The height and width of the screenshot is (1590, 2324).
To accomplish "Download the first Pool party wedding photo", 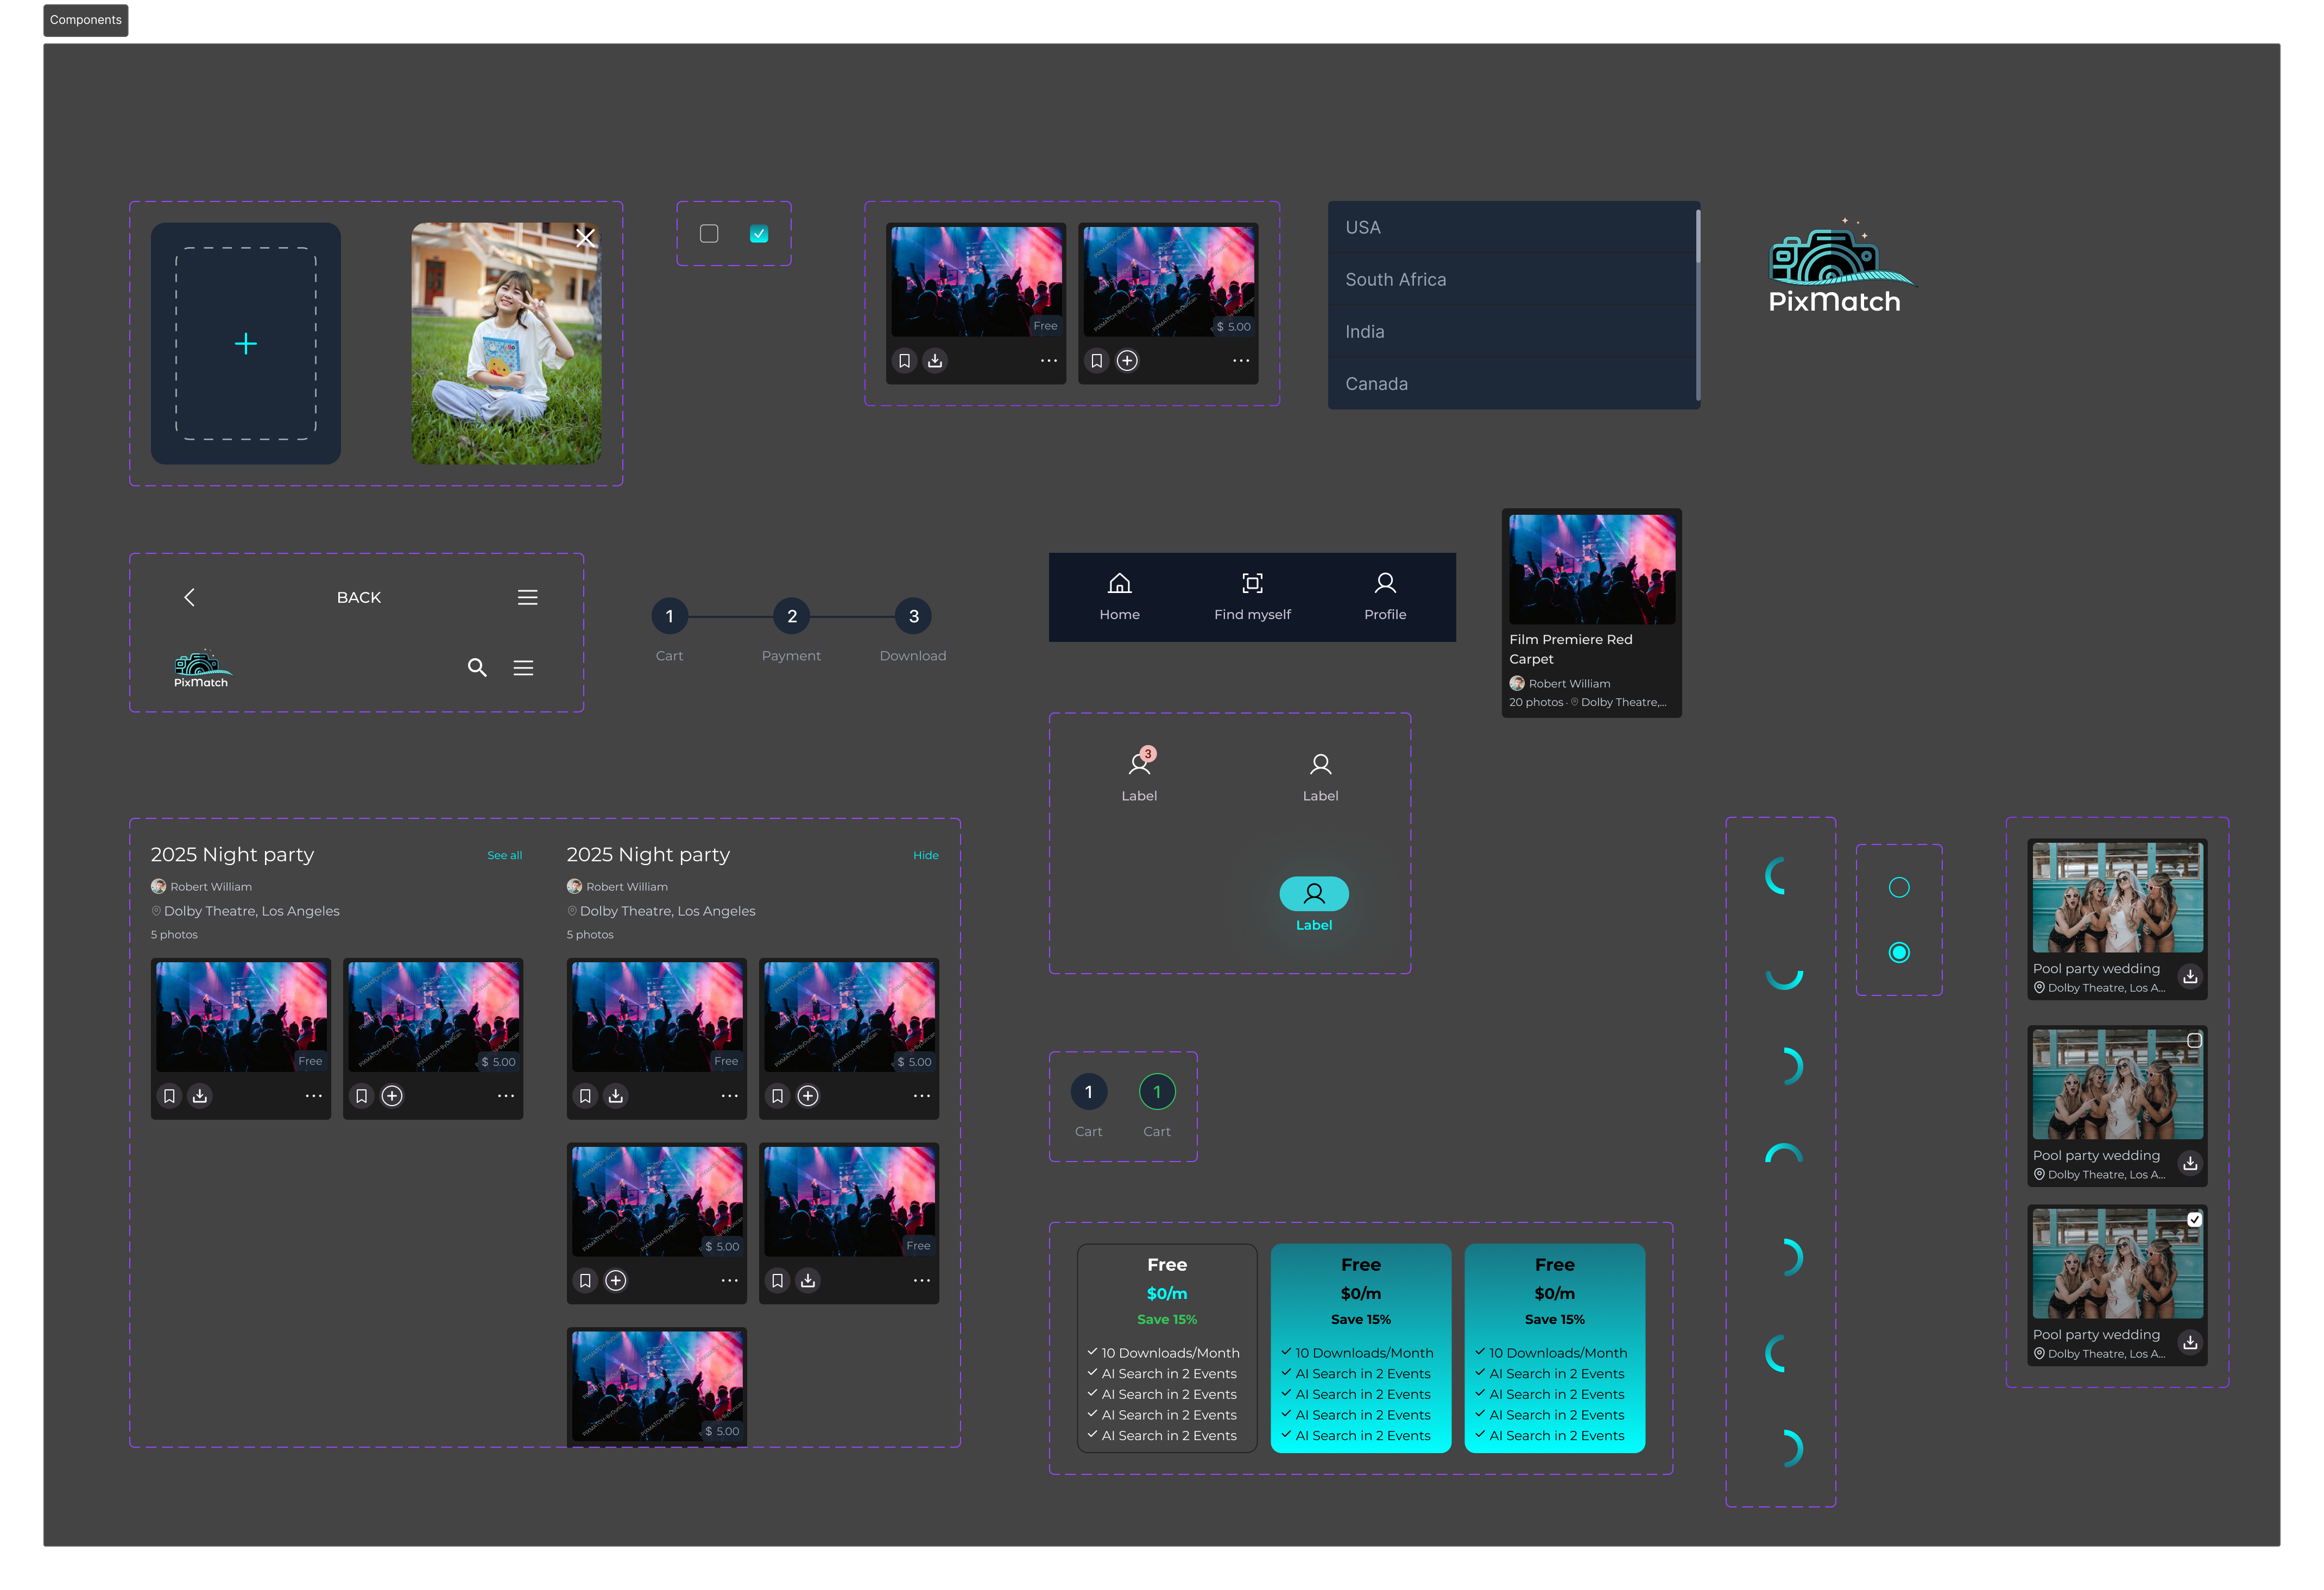I will (x=2191, y=977).
